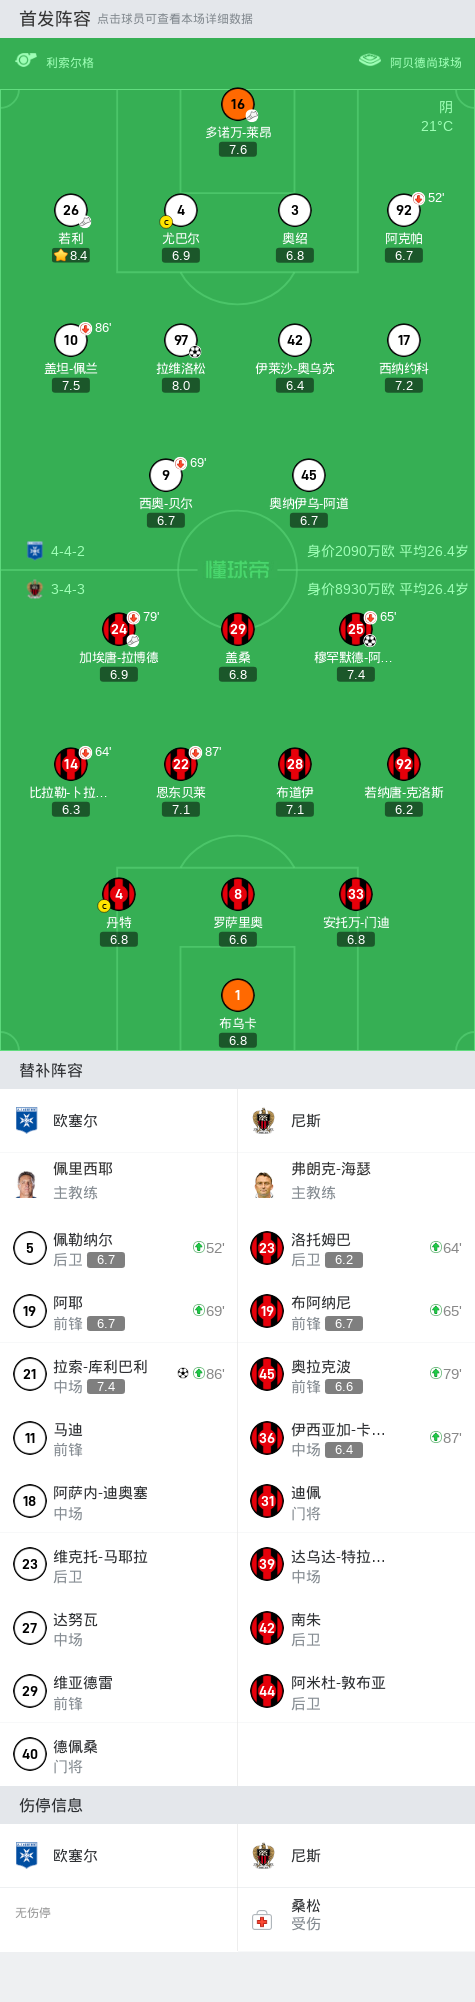475x2002 pixels.
Task: Click the referee whistle icon 利索尔格
Action: 26,61
